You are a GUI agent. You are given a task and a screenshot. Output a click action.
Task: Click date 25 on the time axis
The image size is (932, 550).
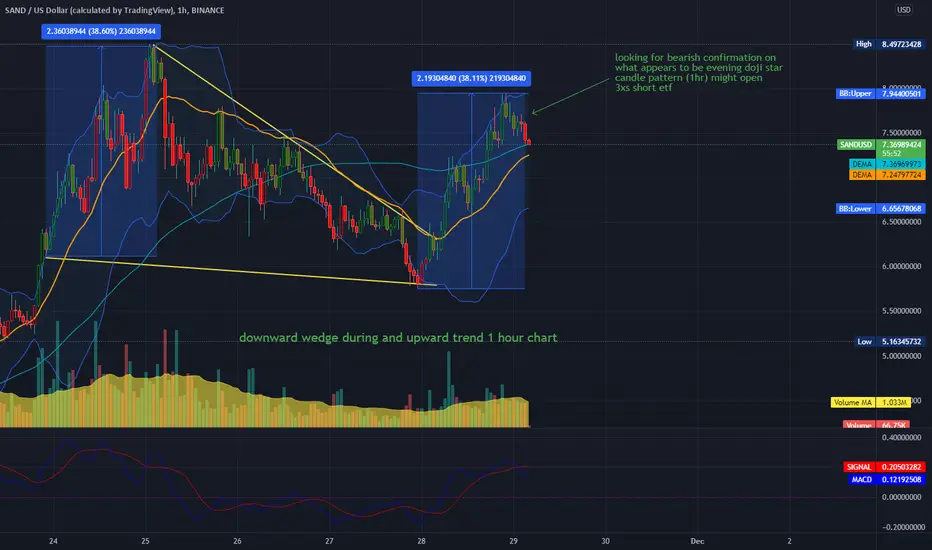click(146, 541)
